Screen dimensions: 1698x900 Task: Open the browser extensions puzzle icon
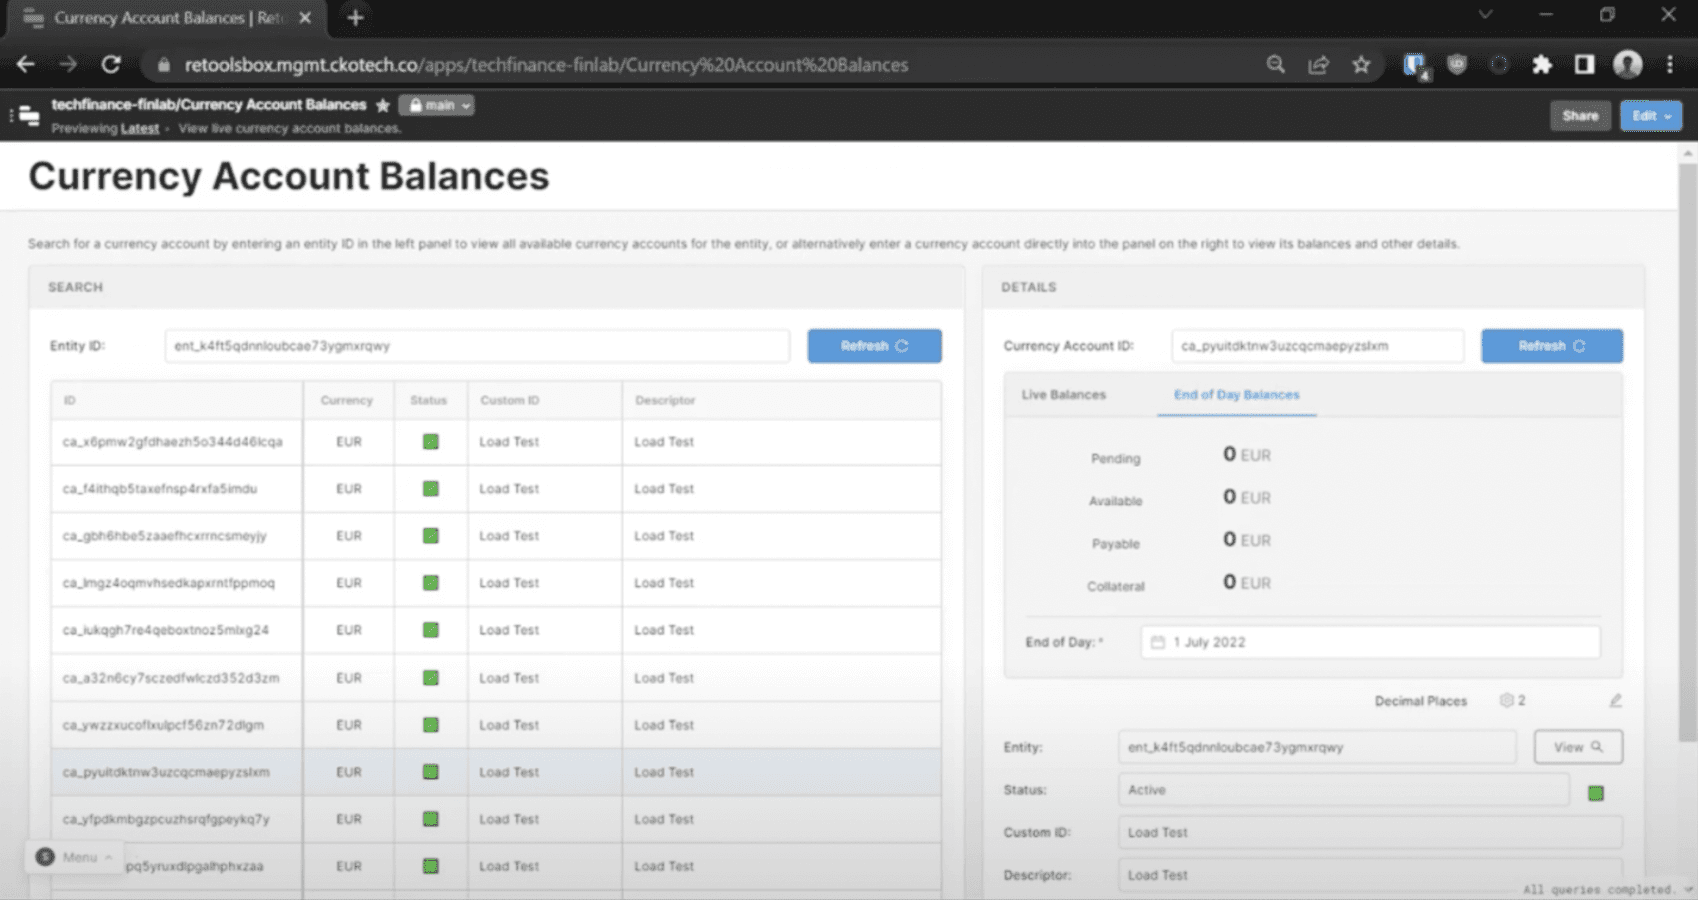[1542, 64]
